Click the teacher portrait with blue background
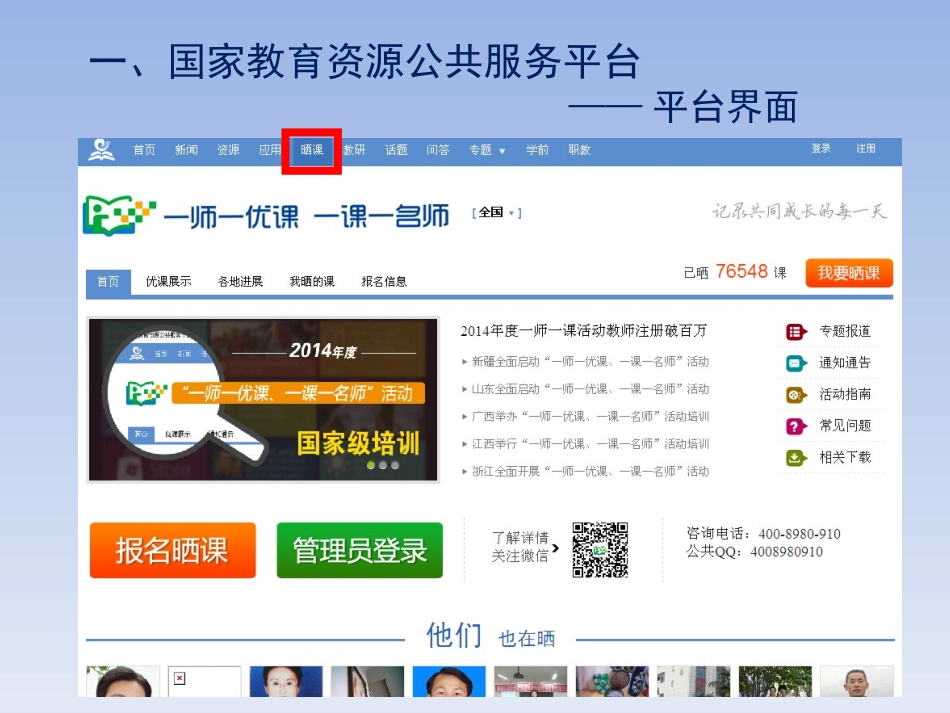The height and width of the screenshot is (713, 950). 449,681
